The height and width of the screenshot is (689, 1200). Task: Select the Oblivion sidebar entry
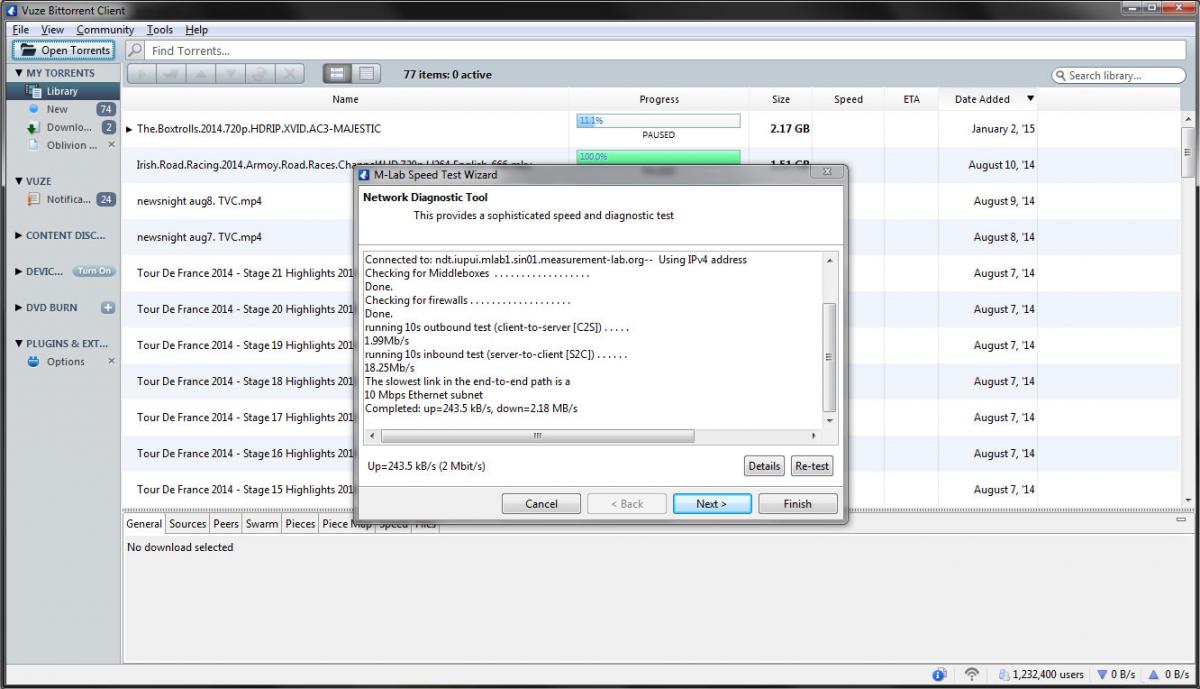(x=72, y=145)
